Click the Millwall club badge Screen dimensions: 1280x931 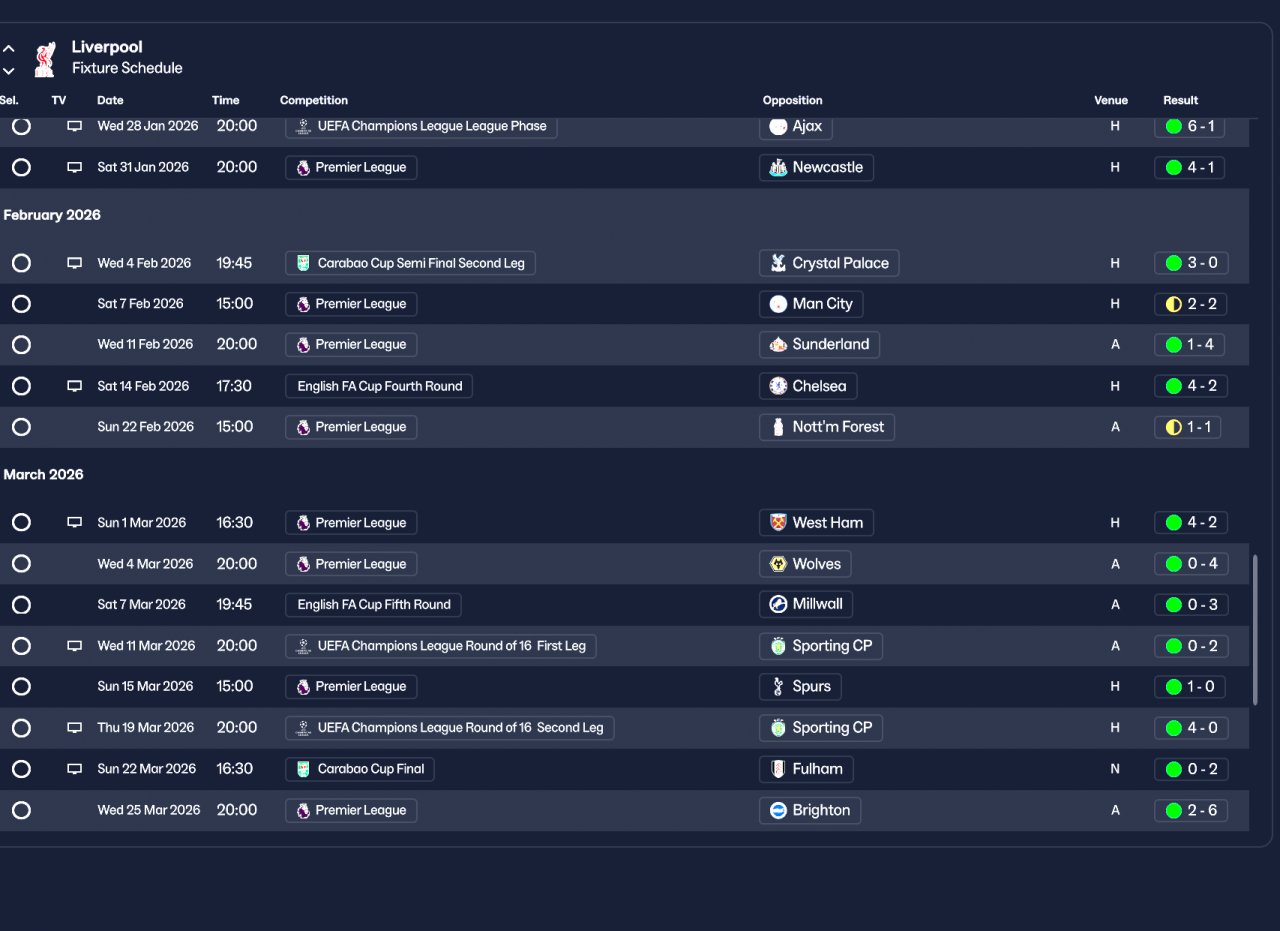pyautogui.click(x=778, y=604)
